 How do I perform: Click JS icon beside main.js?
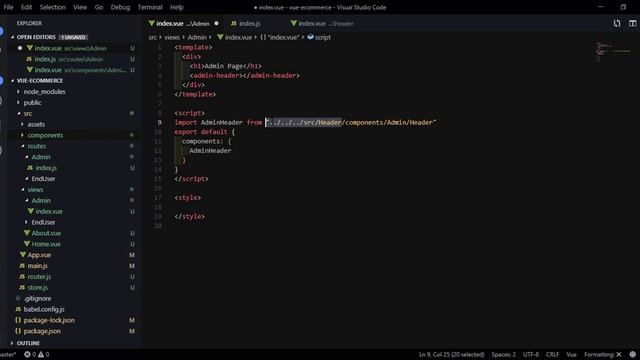[x=22, y=265]
